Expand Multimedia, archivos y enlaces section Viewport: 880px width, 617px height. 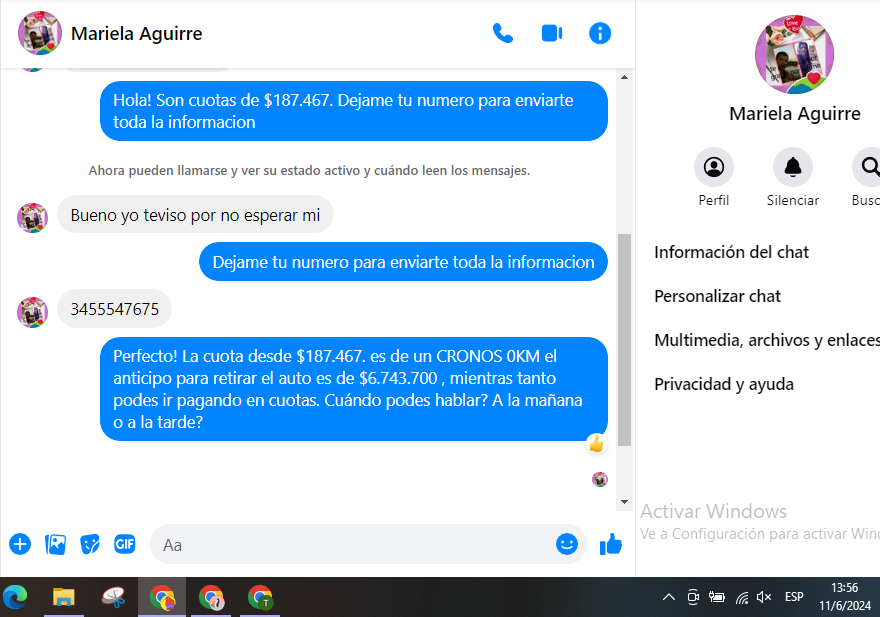click(766, 340)
